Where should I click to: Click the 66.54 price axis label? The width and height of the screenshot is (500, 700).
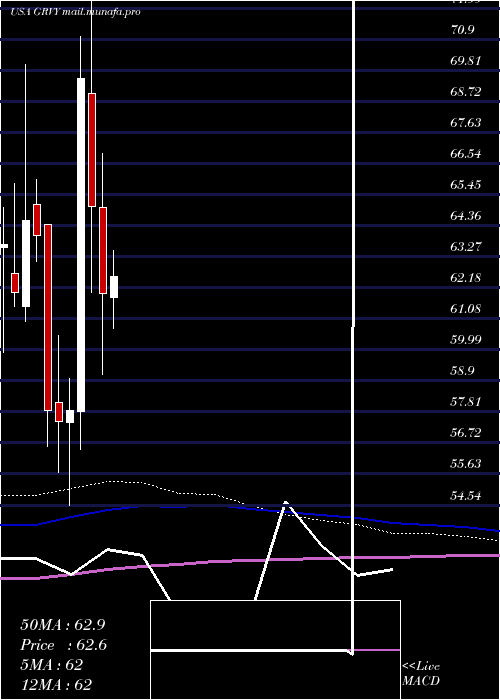466,154
